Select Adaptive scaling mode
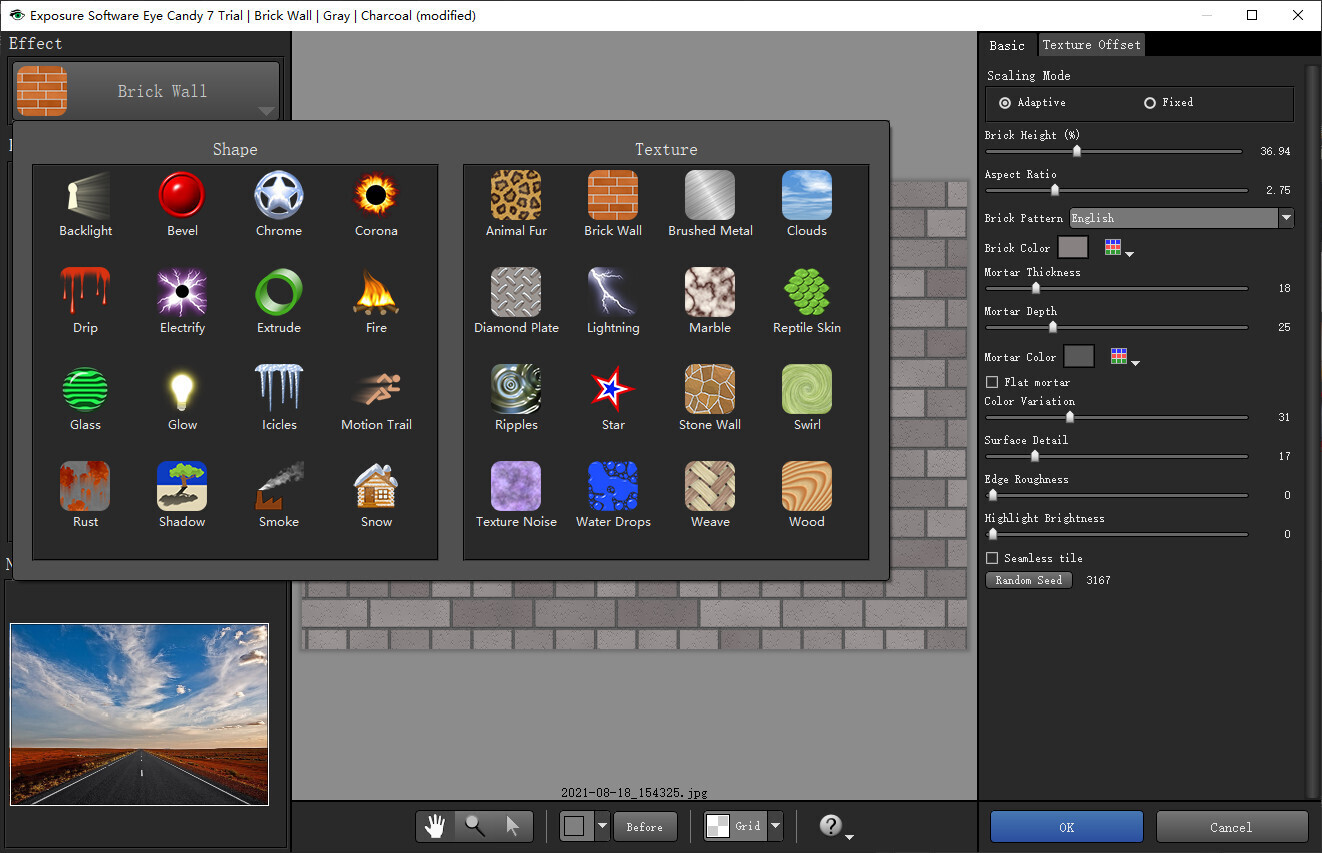Viewport: 1322px width, 853px height. pyautogui.click(x=1005, y=103)
